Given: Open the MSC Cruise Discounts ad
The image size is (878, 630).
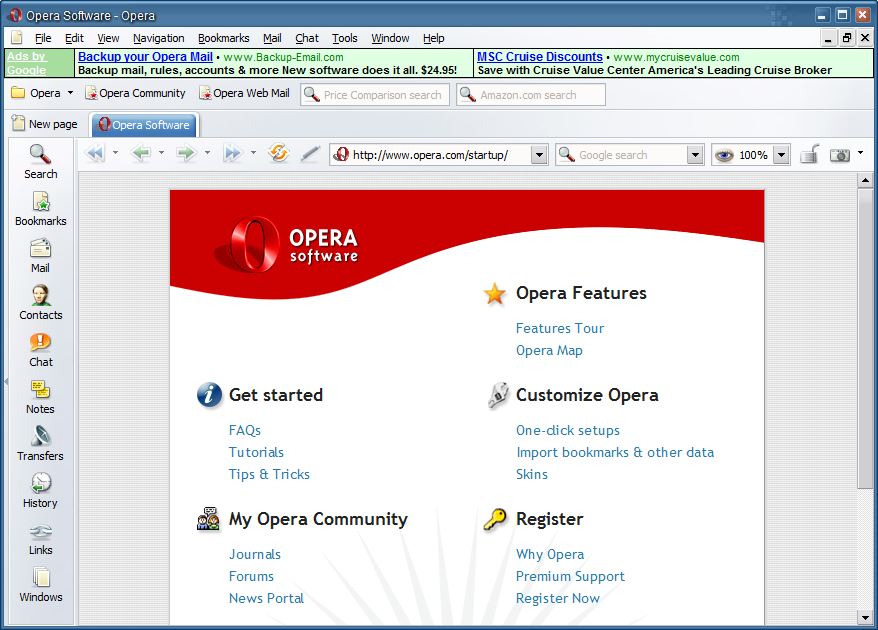Looking at the screenshot, I should click(x=540, y=57).
